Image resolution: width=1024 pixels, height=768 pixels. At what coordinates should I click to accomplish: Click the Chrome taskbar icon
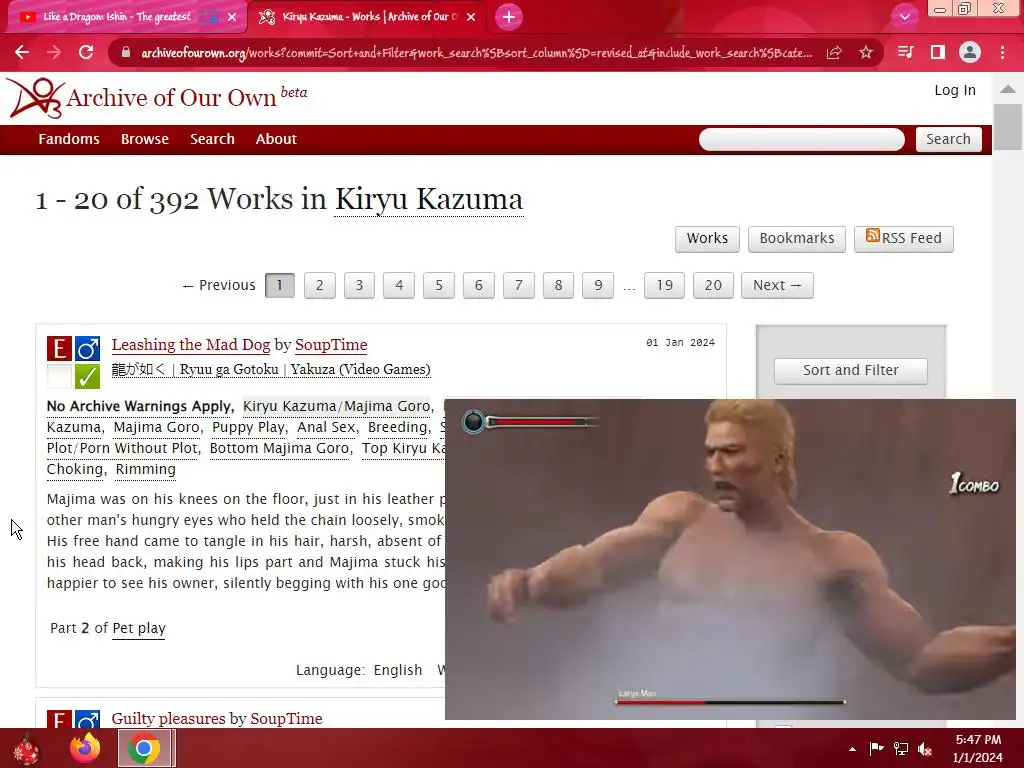144,748
